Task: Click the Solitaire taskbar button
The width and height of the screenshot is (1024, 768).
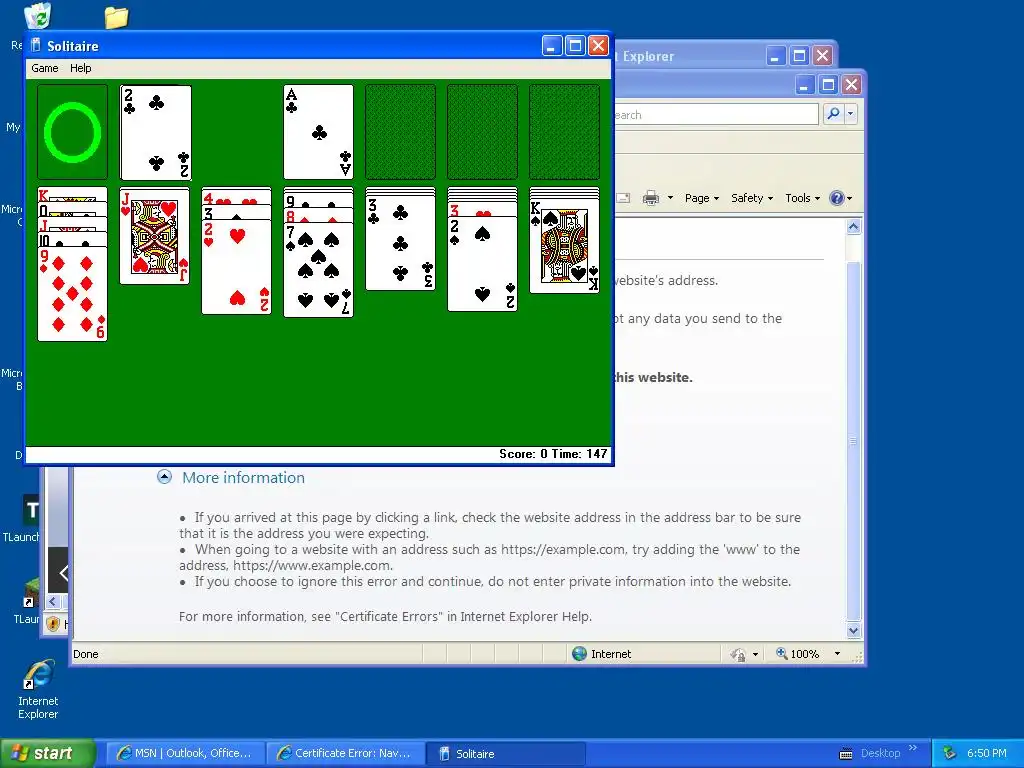Action: point(505,754)
